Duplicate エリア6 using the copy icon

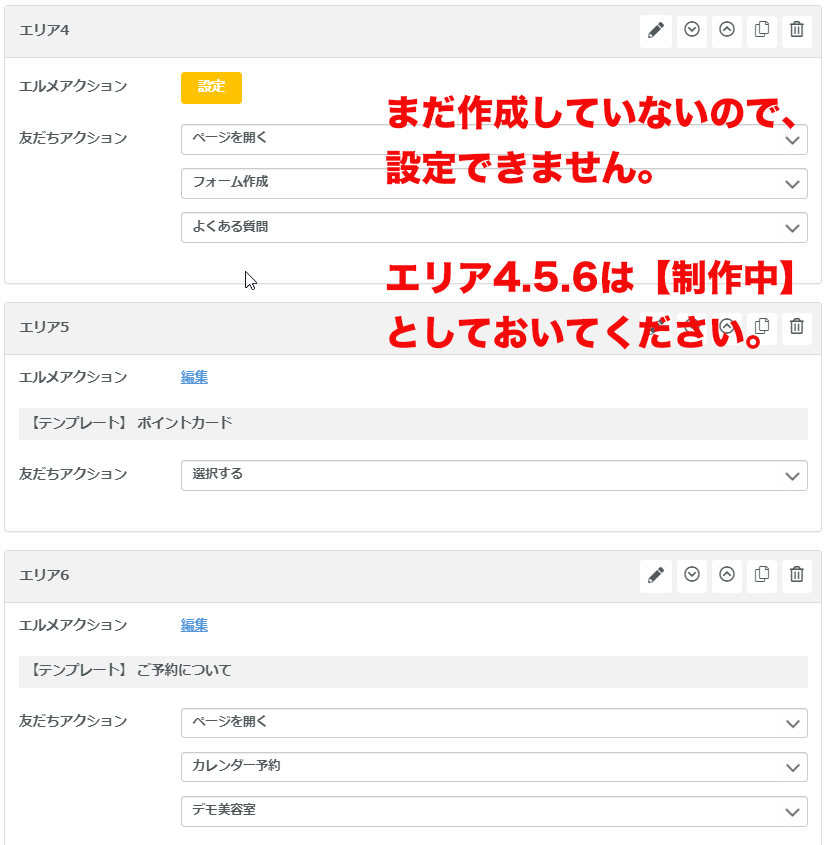point(762,575)
